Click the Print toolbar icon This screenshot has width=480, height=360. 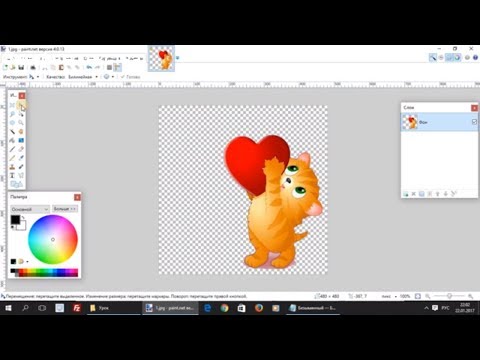(33, 67)
